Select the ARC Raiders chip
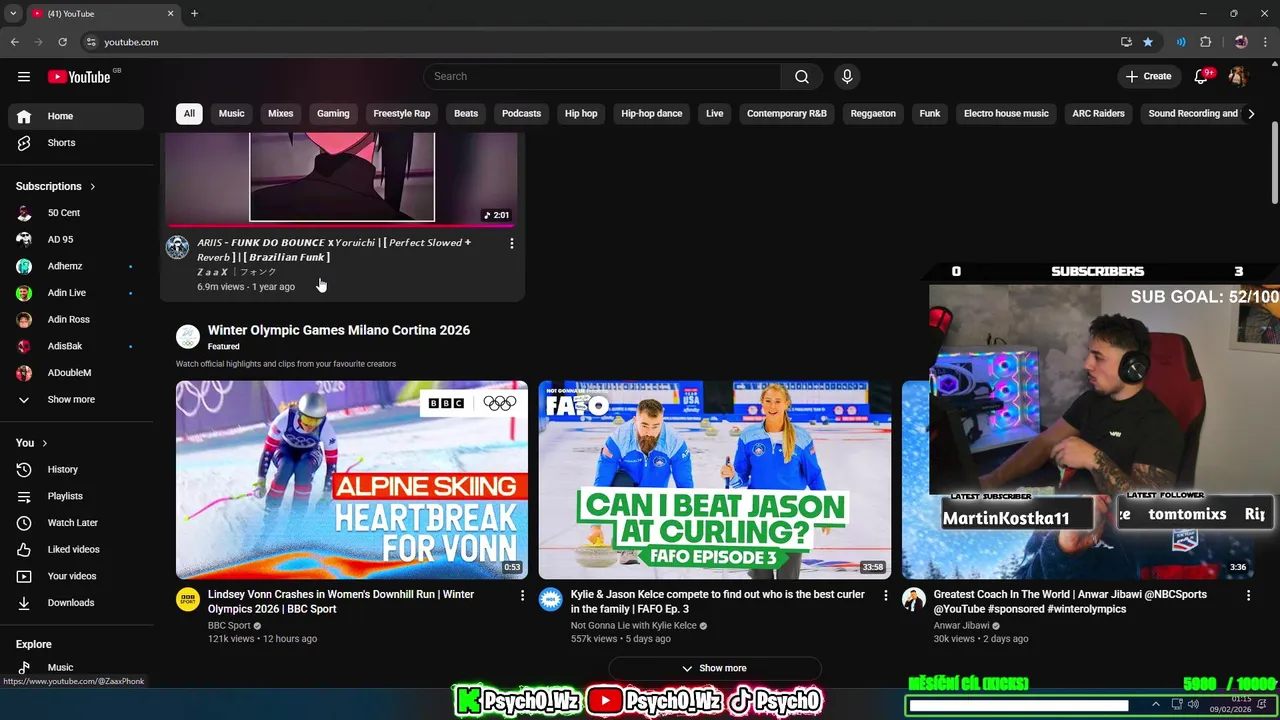1280x720 pixels. click(x=1099, y=113)
